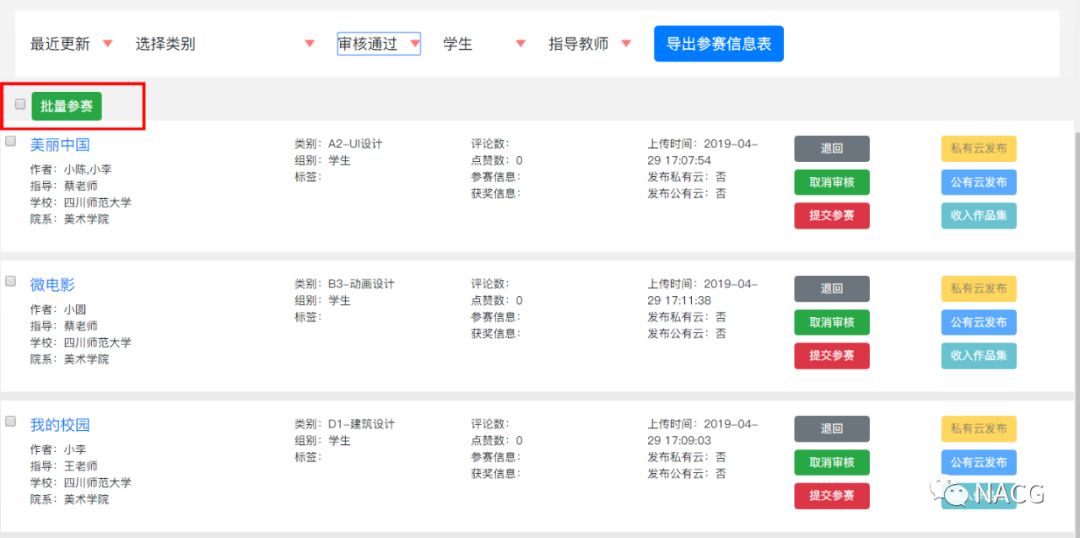Click 提交参赛 for 美丽中国

(x=832, y=216)
